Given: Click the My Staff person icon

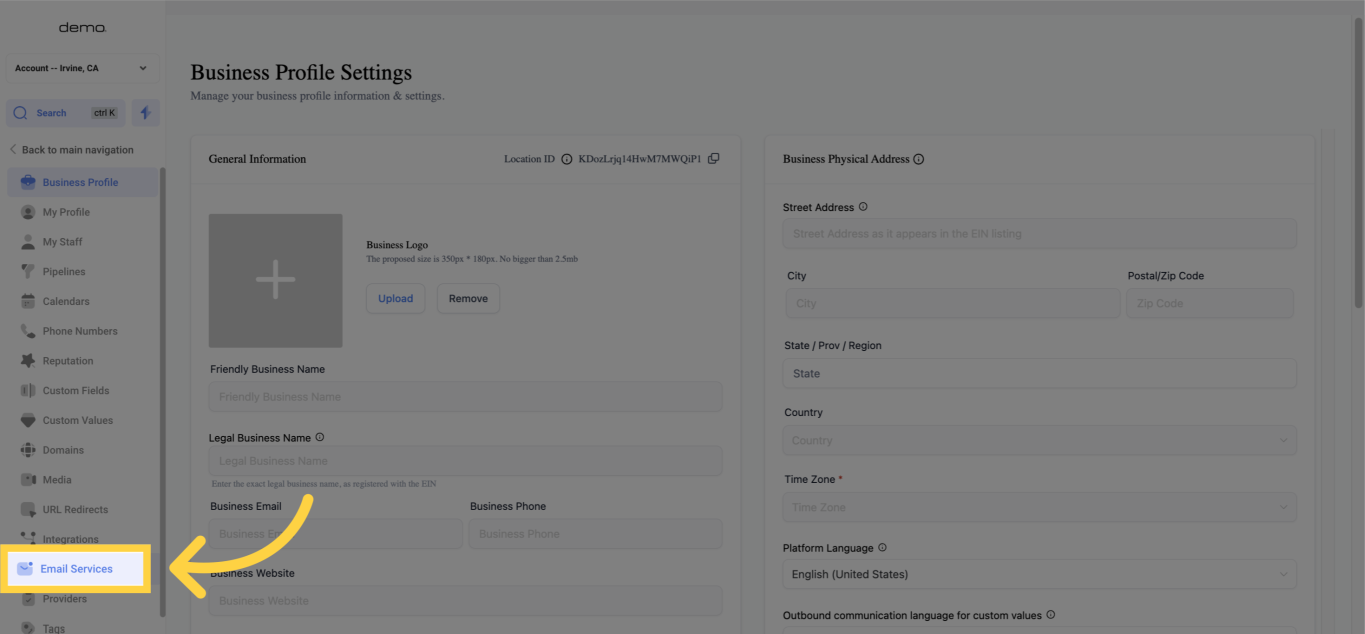Looking at the screenshot, I should pos(28,242).
